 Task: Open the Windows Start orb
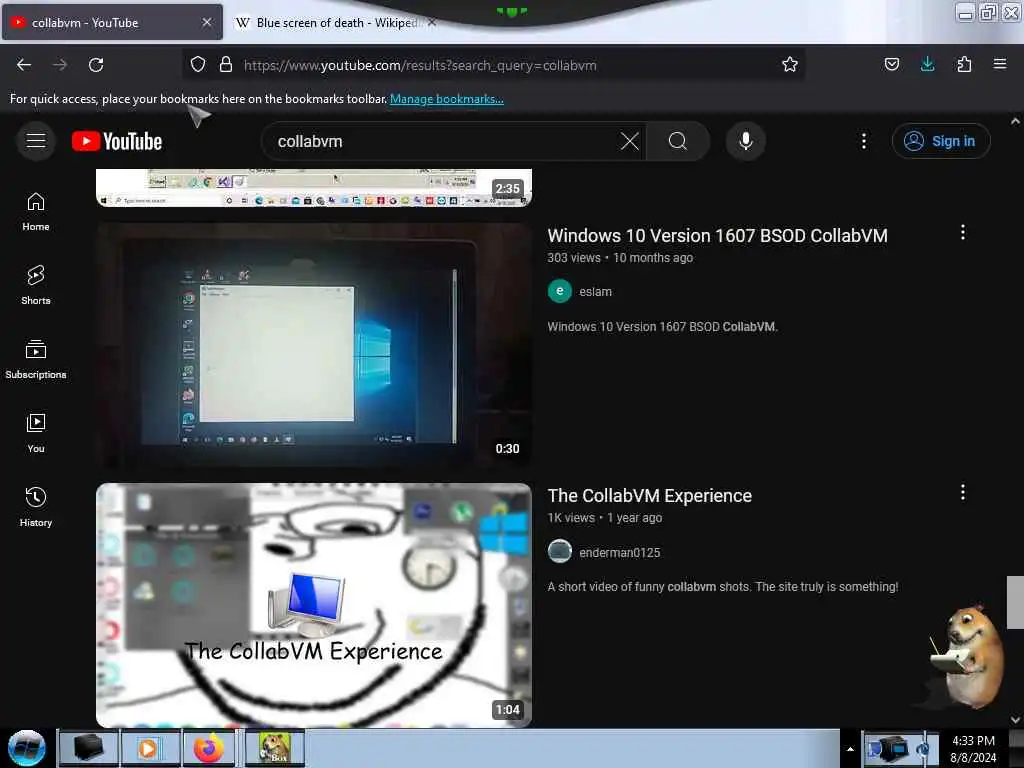[x=27, y=748]
